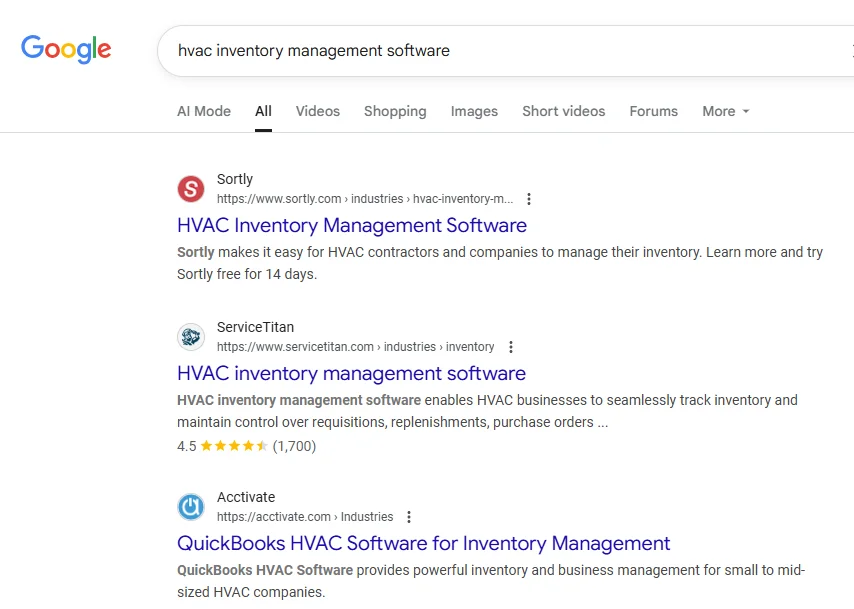Switch to the Videos tab

click(318, 111)
